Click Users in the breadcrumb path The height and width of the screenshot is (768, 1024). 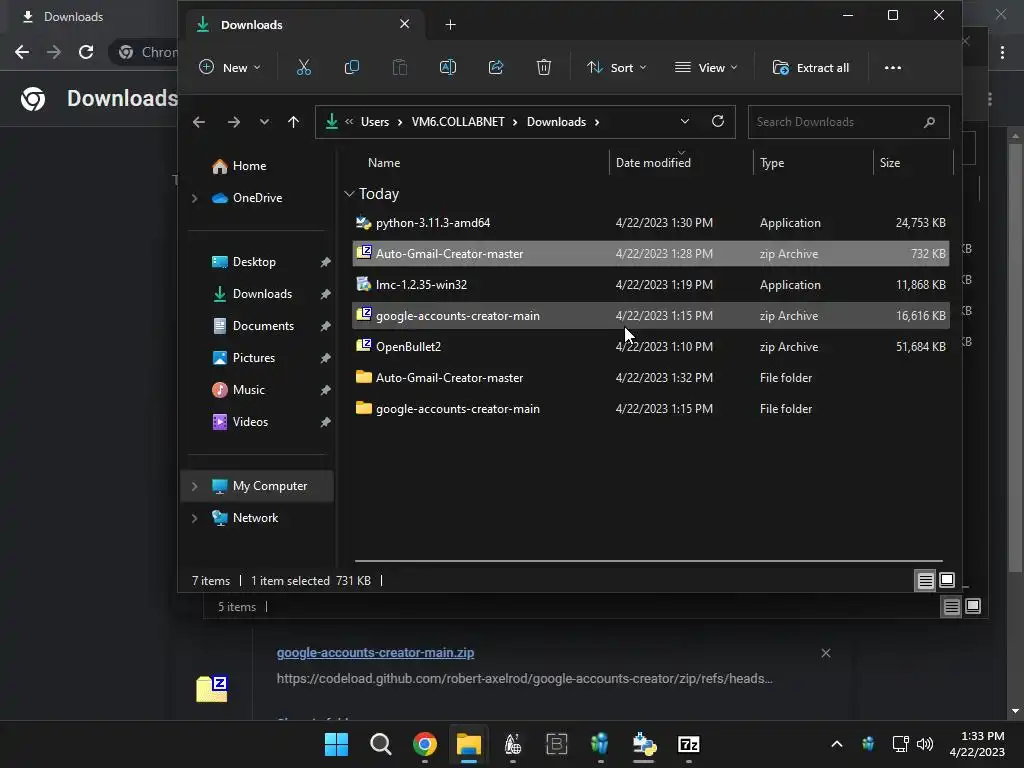tap(375, 122)
